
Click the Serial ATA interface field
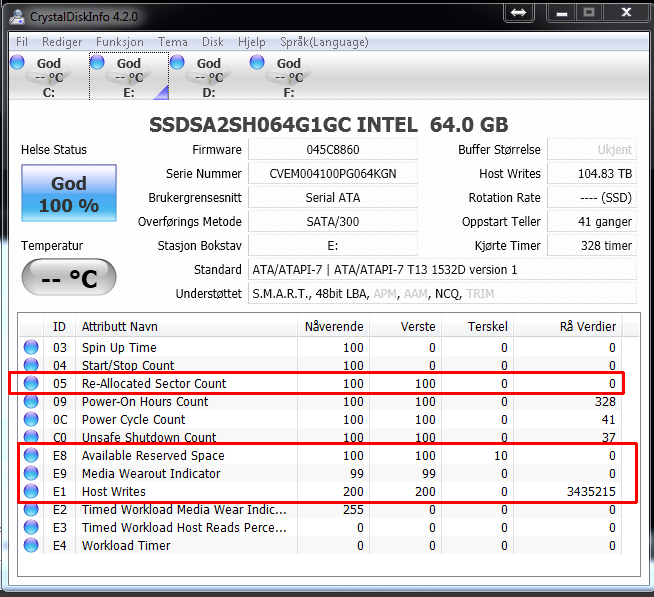tap(333, 197)
